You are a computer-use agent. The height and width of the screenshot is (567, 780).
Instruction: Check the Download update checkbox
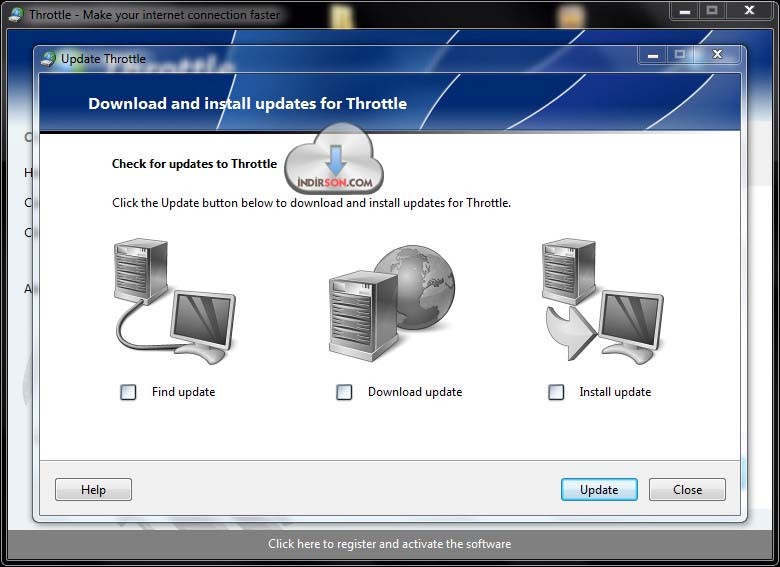coord(344,392)
